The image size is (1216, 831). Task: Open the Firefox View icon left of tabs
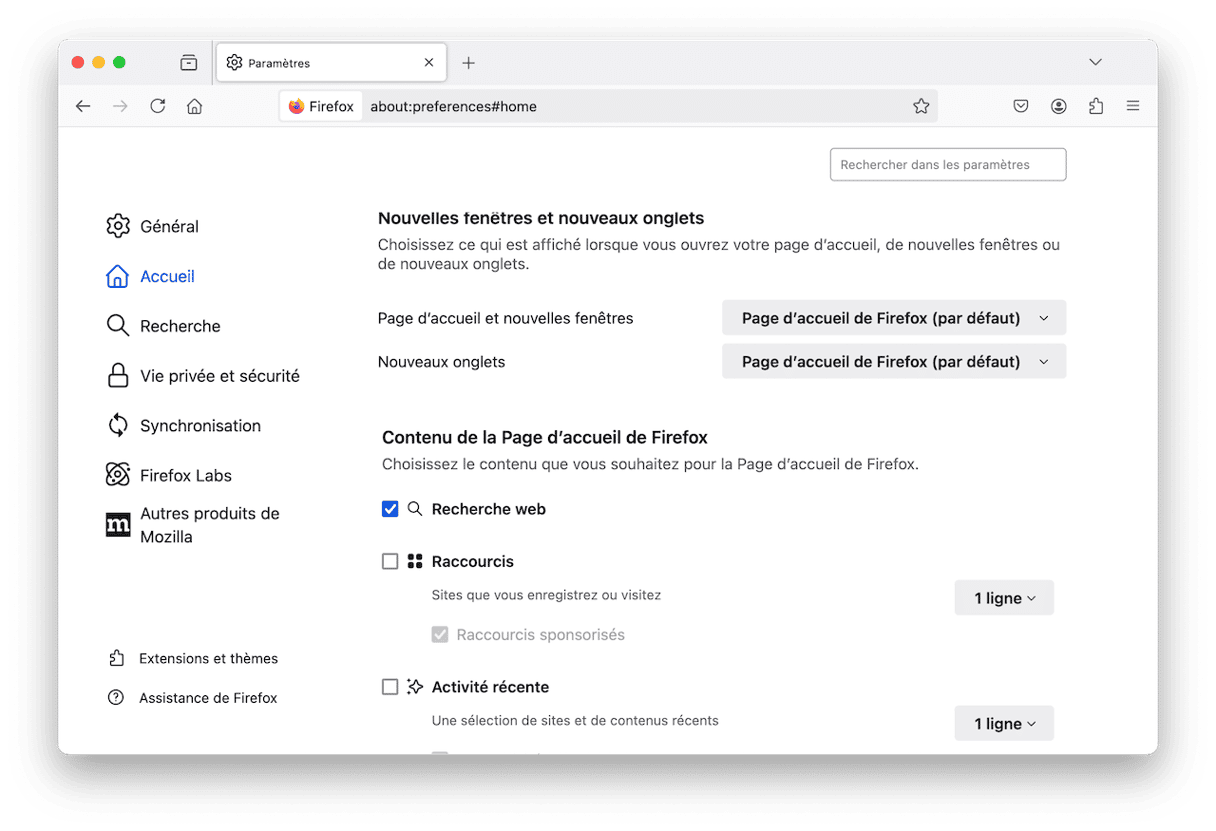(x=189, y=63)
